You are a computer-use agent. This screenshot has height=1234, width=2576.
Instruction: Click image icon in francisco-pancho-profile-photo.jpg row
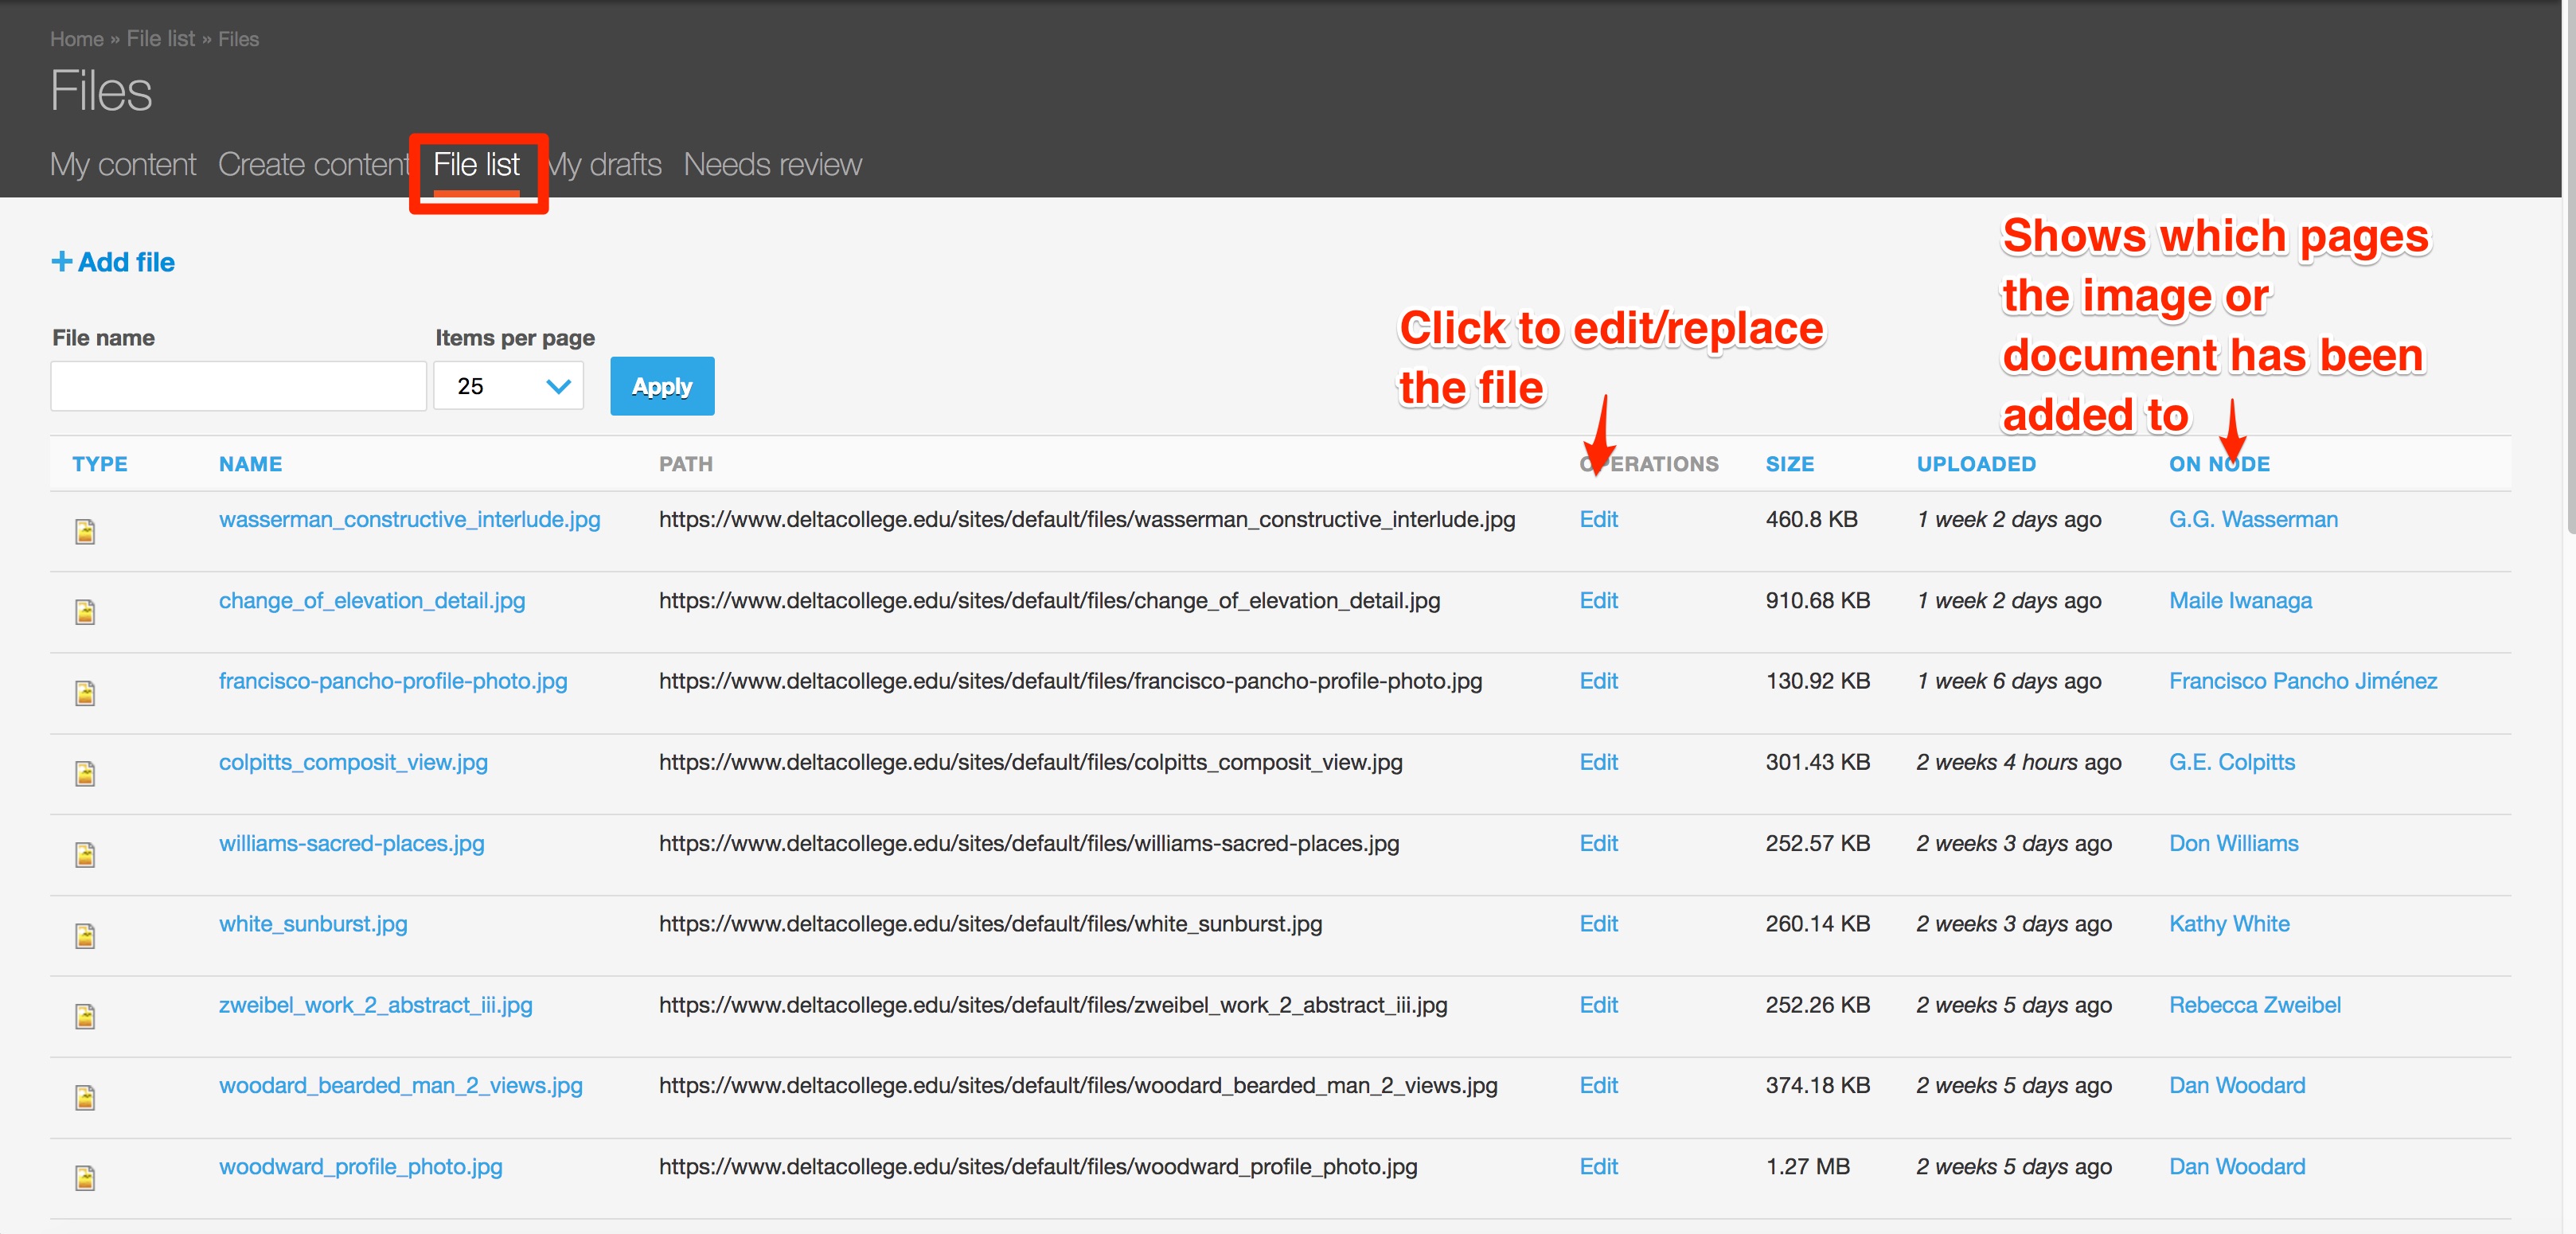[85, 693]
